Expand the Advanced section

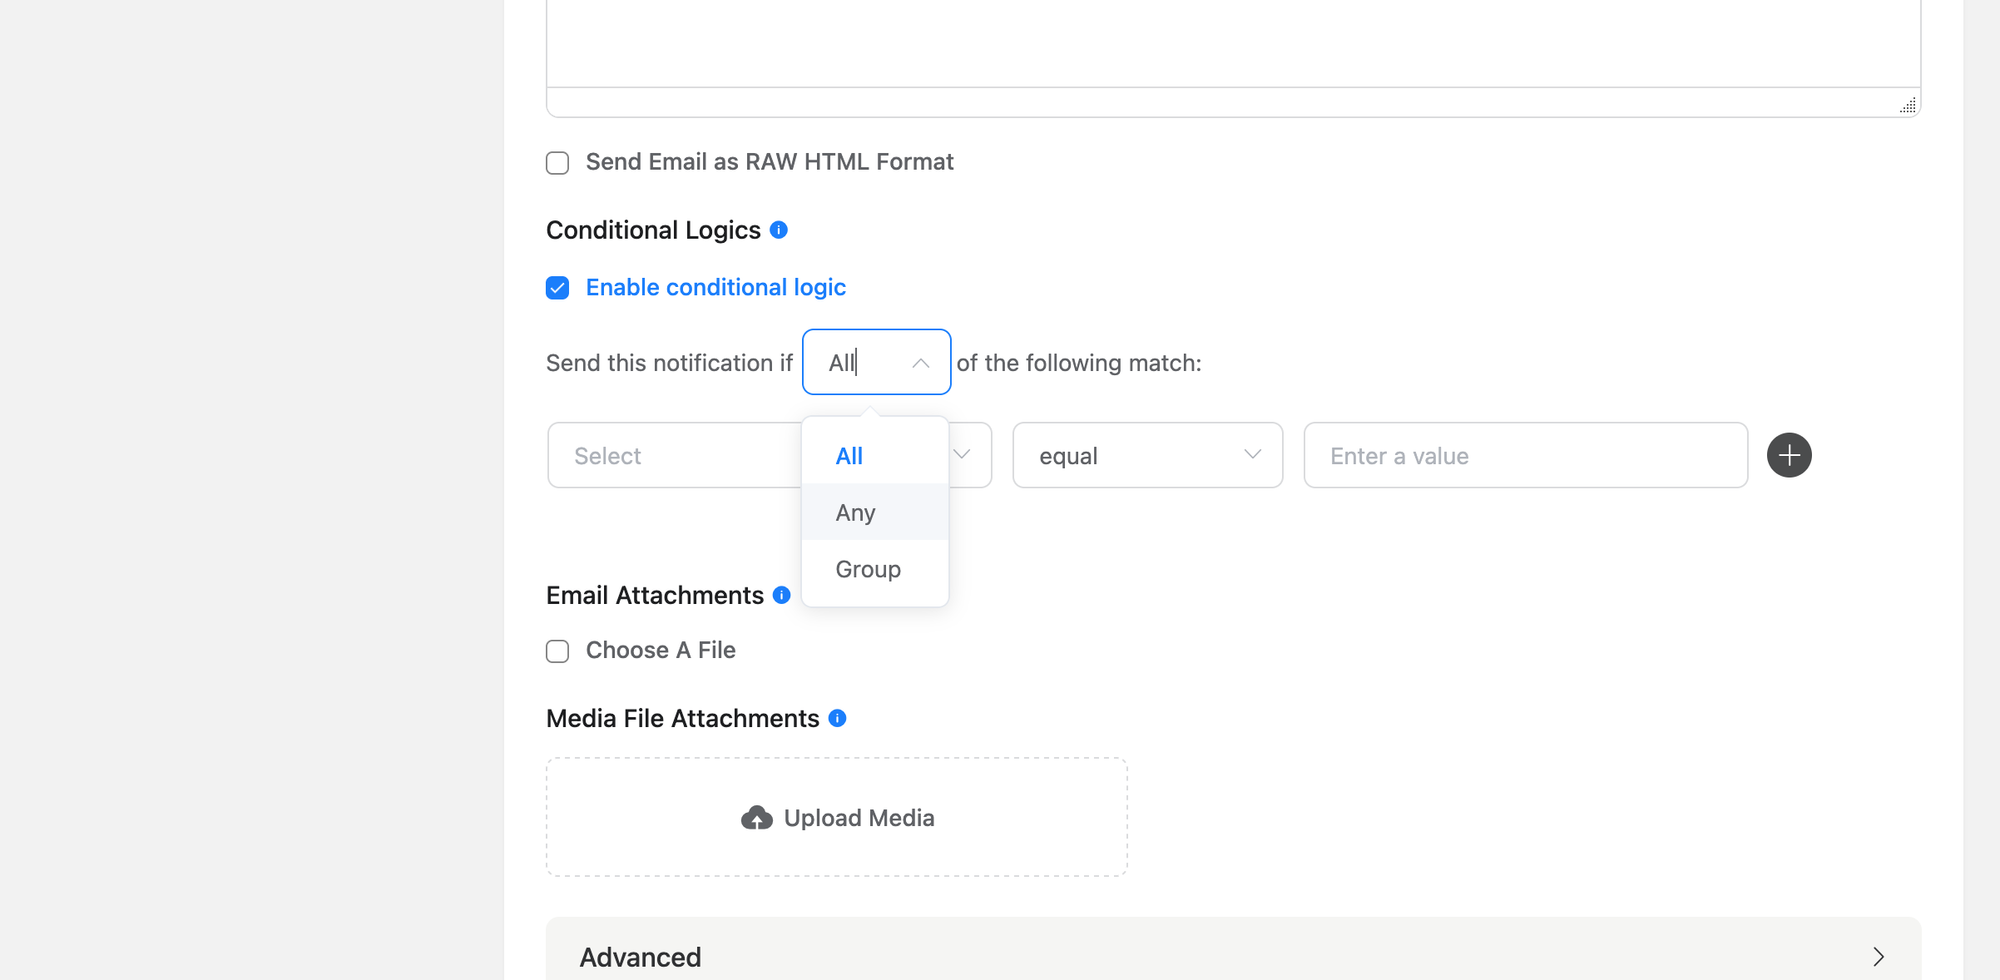tap(1232, 956)
